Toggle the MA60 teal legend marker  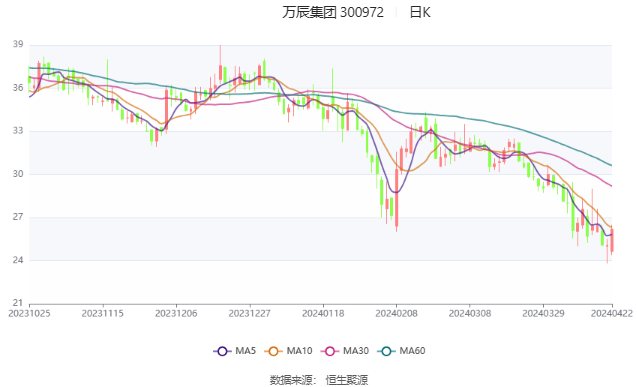click(386, 351)
